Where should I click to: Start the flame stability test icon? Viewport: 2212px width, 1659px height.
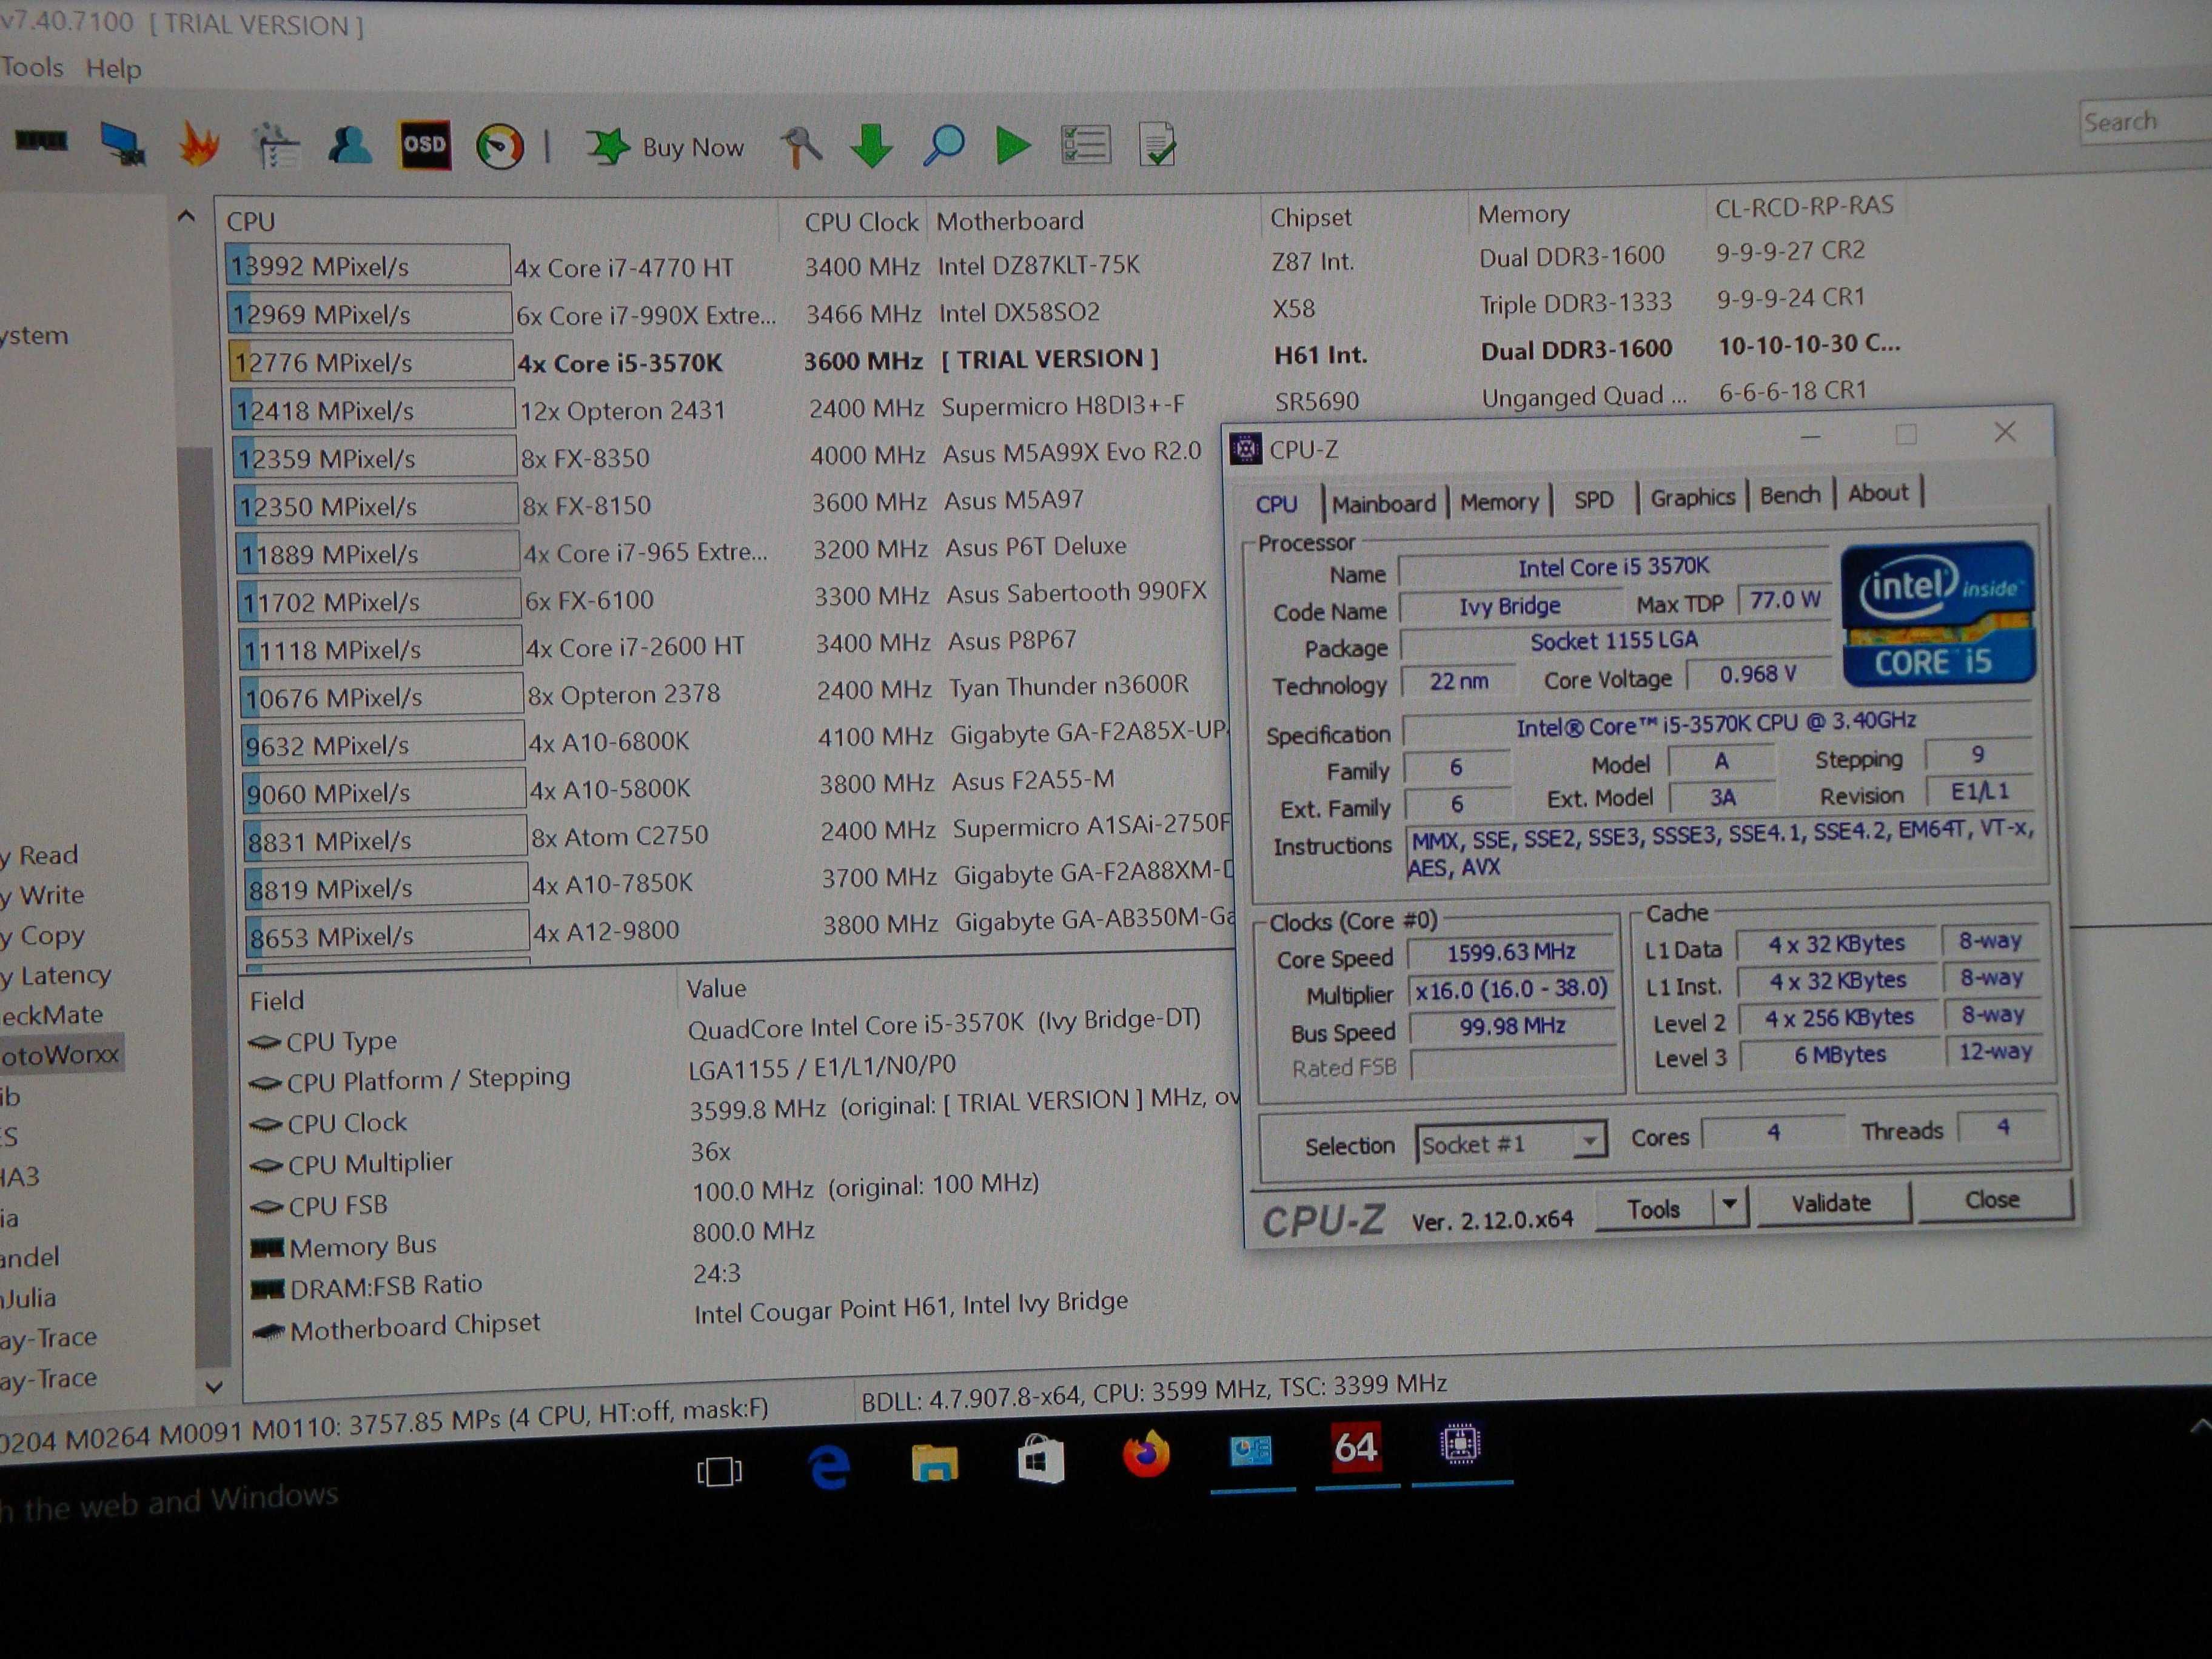click(199, 144)
